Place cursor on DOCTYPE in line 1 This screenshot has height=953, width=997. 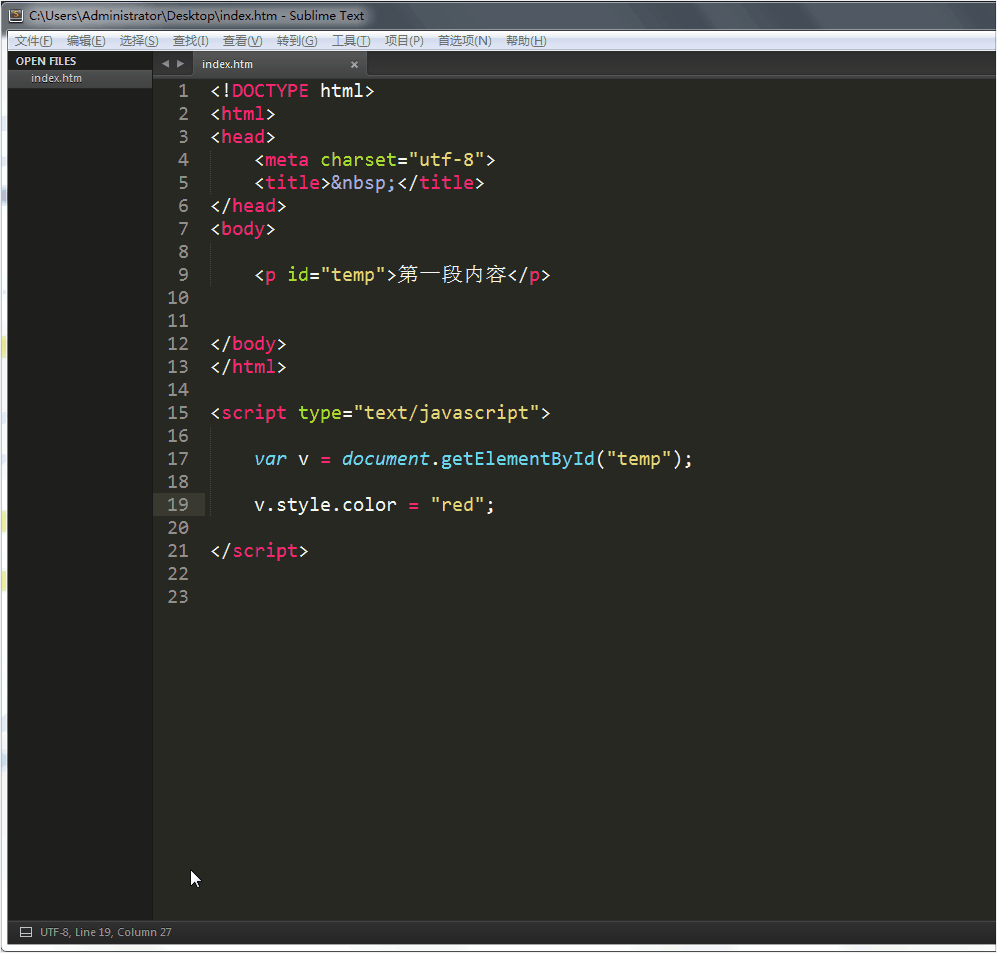click(270, 91)
